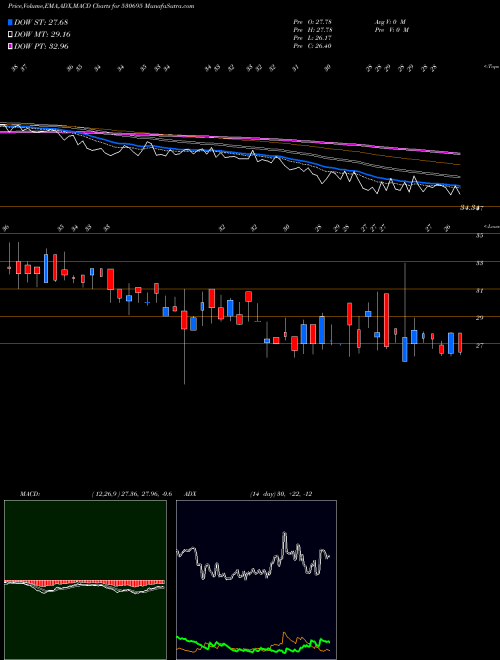Select the 'DOW PT: 32.96' legend text
Screen dimensions: 500x660
(41, 46)
